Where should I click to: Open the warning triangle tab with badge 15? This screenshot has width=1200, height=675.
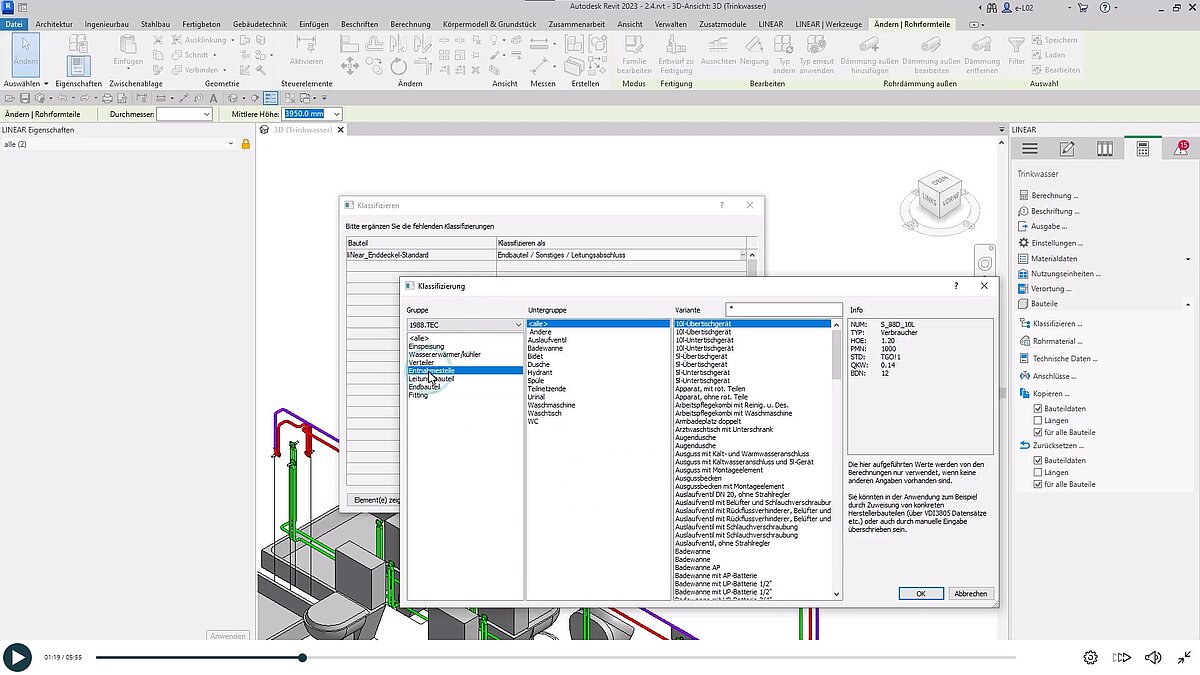[x=1180, y=148]
